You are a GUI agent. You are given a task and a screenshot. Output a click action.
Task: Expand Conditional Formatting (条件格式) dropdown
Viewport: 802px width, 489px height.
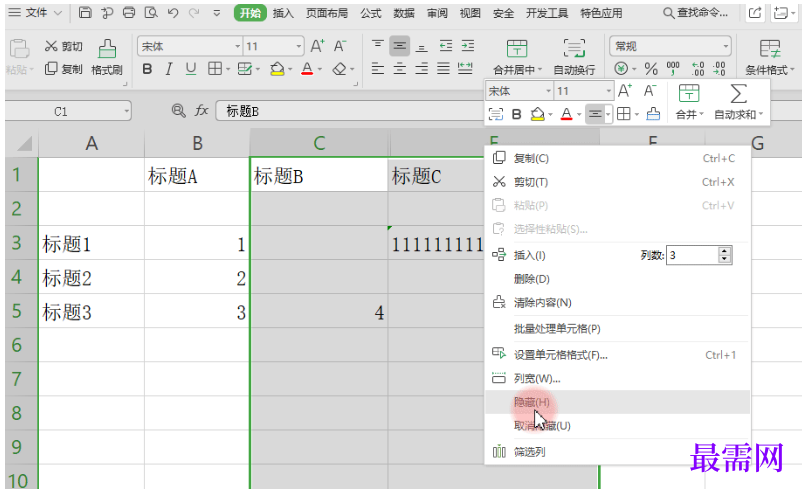click(792, 70)
